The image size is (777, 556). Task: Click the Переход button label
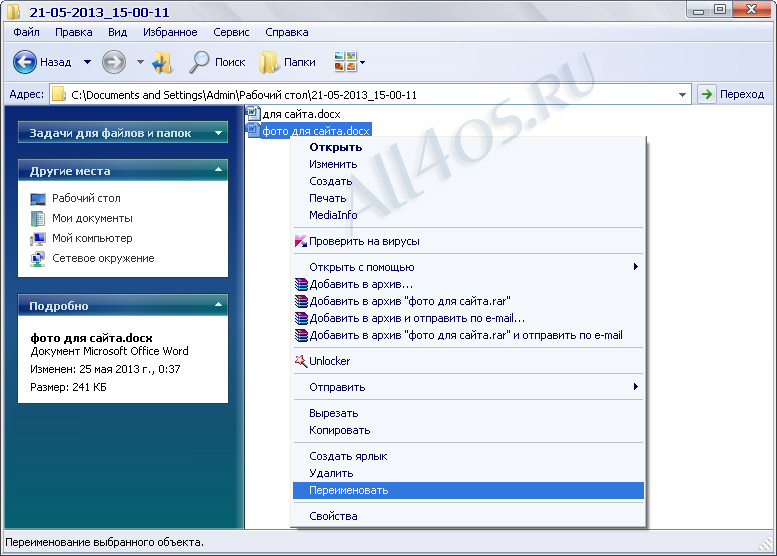742,94
